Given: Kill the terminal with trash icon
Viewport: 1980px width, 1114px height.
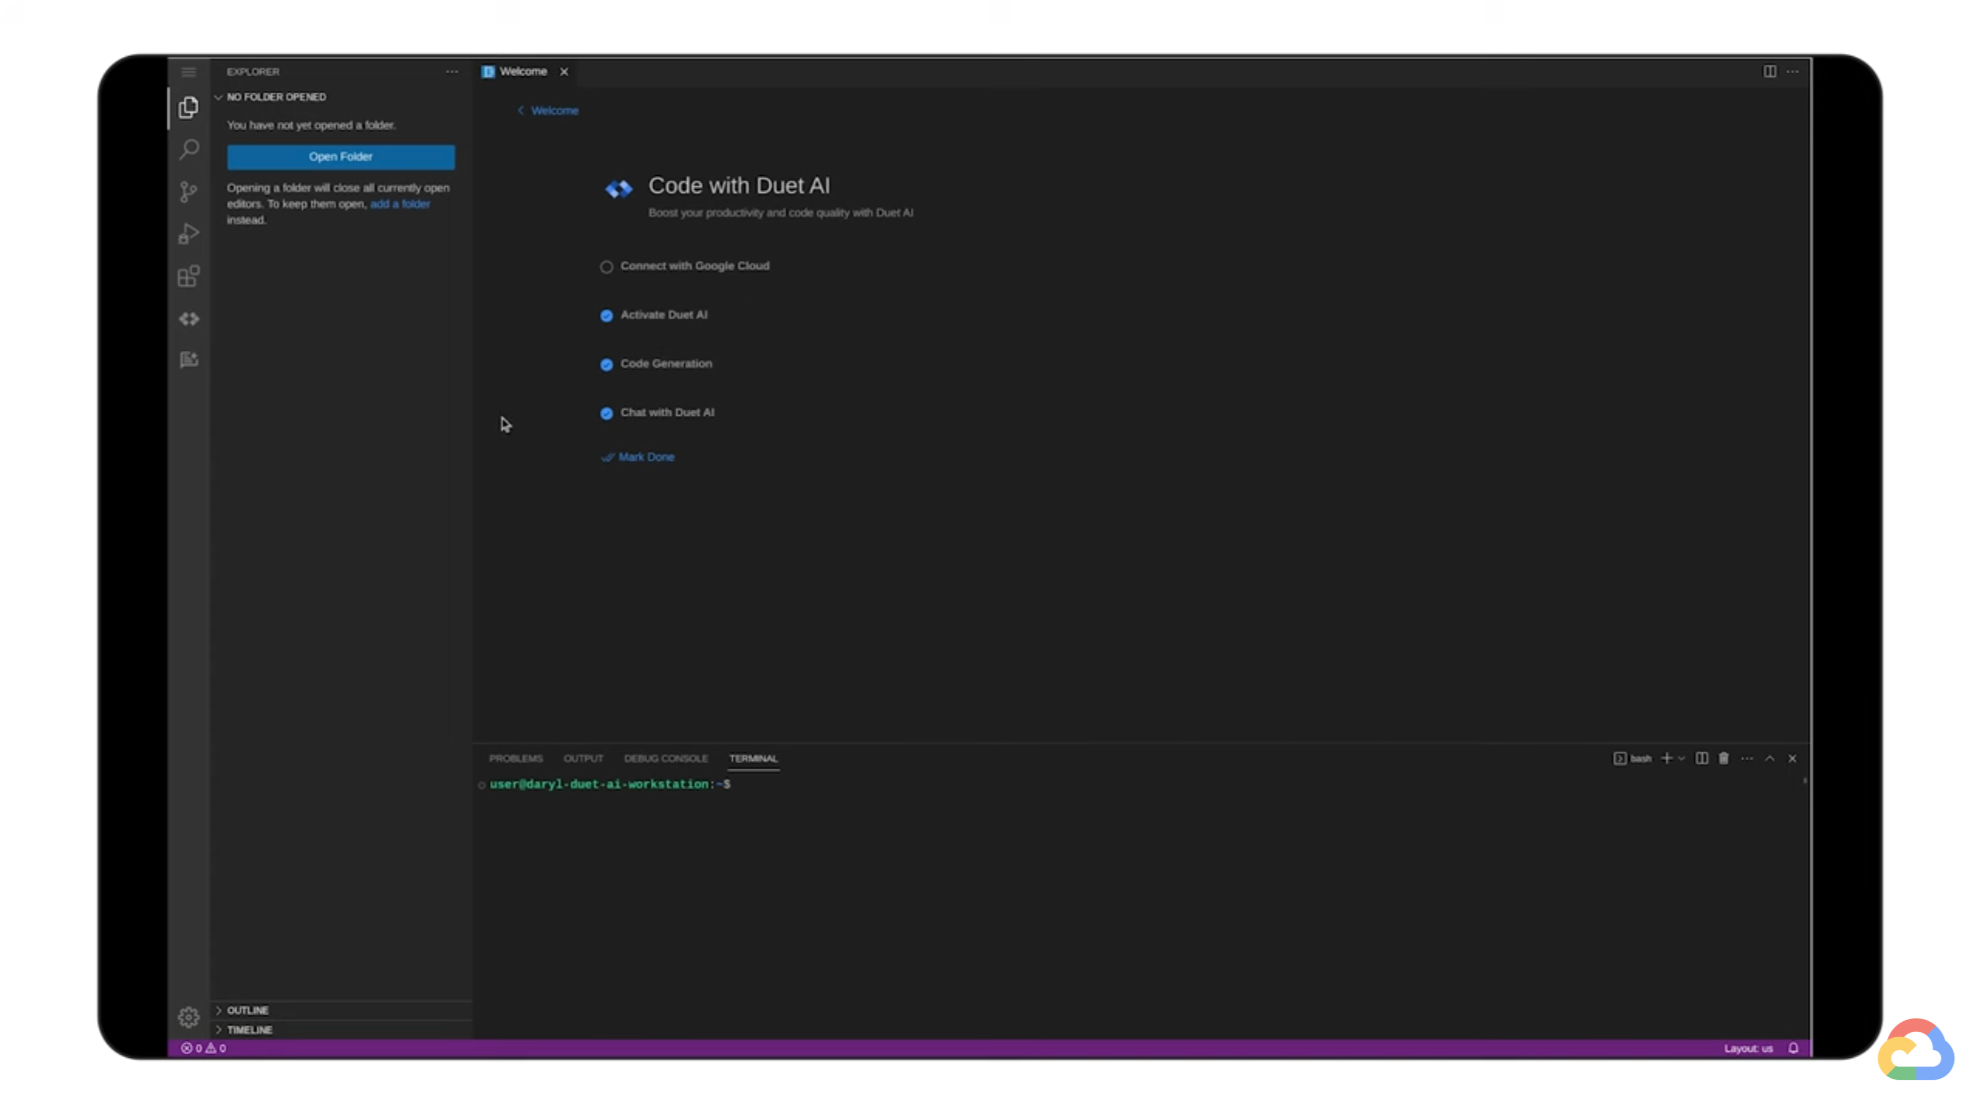Looking at the screenshot, I should point(1723,758).
